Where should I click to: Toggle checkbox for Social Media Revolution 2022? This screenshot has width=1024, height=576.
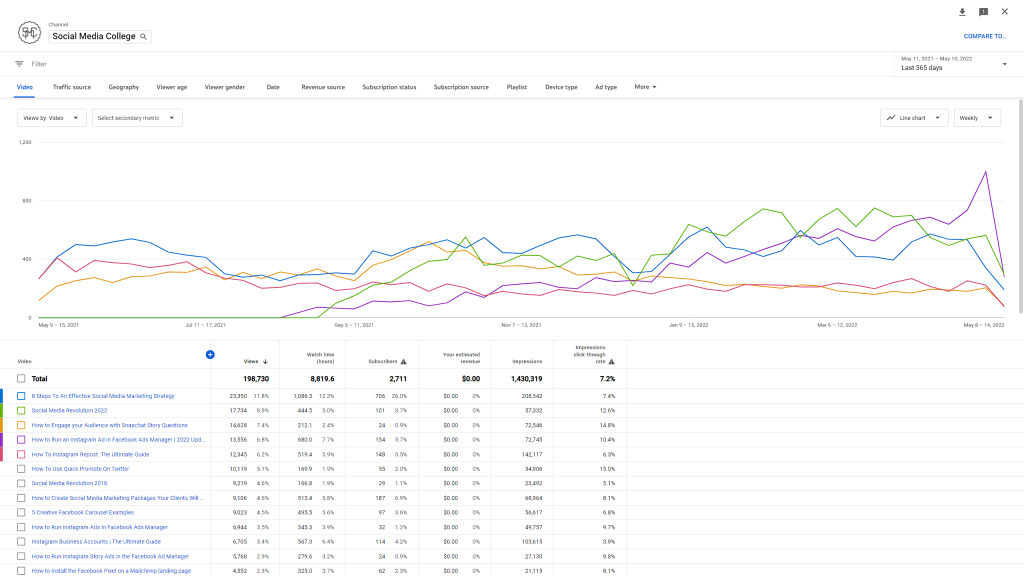click(21, 410)
